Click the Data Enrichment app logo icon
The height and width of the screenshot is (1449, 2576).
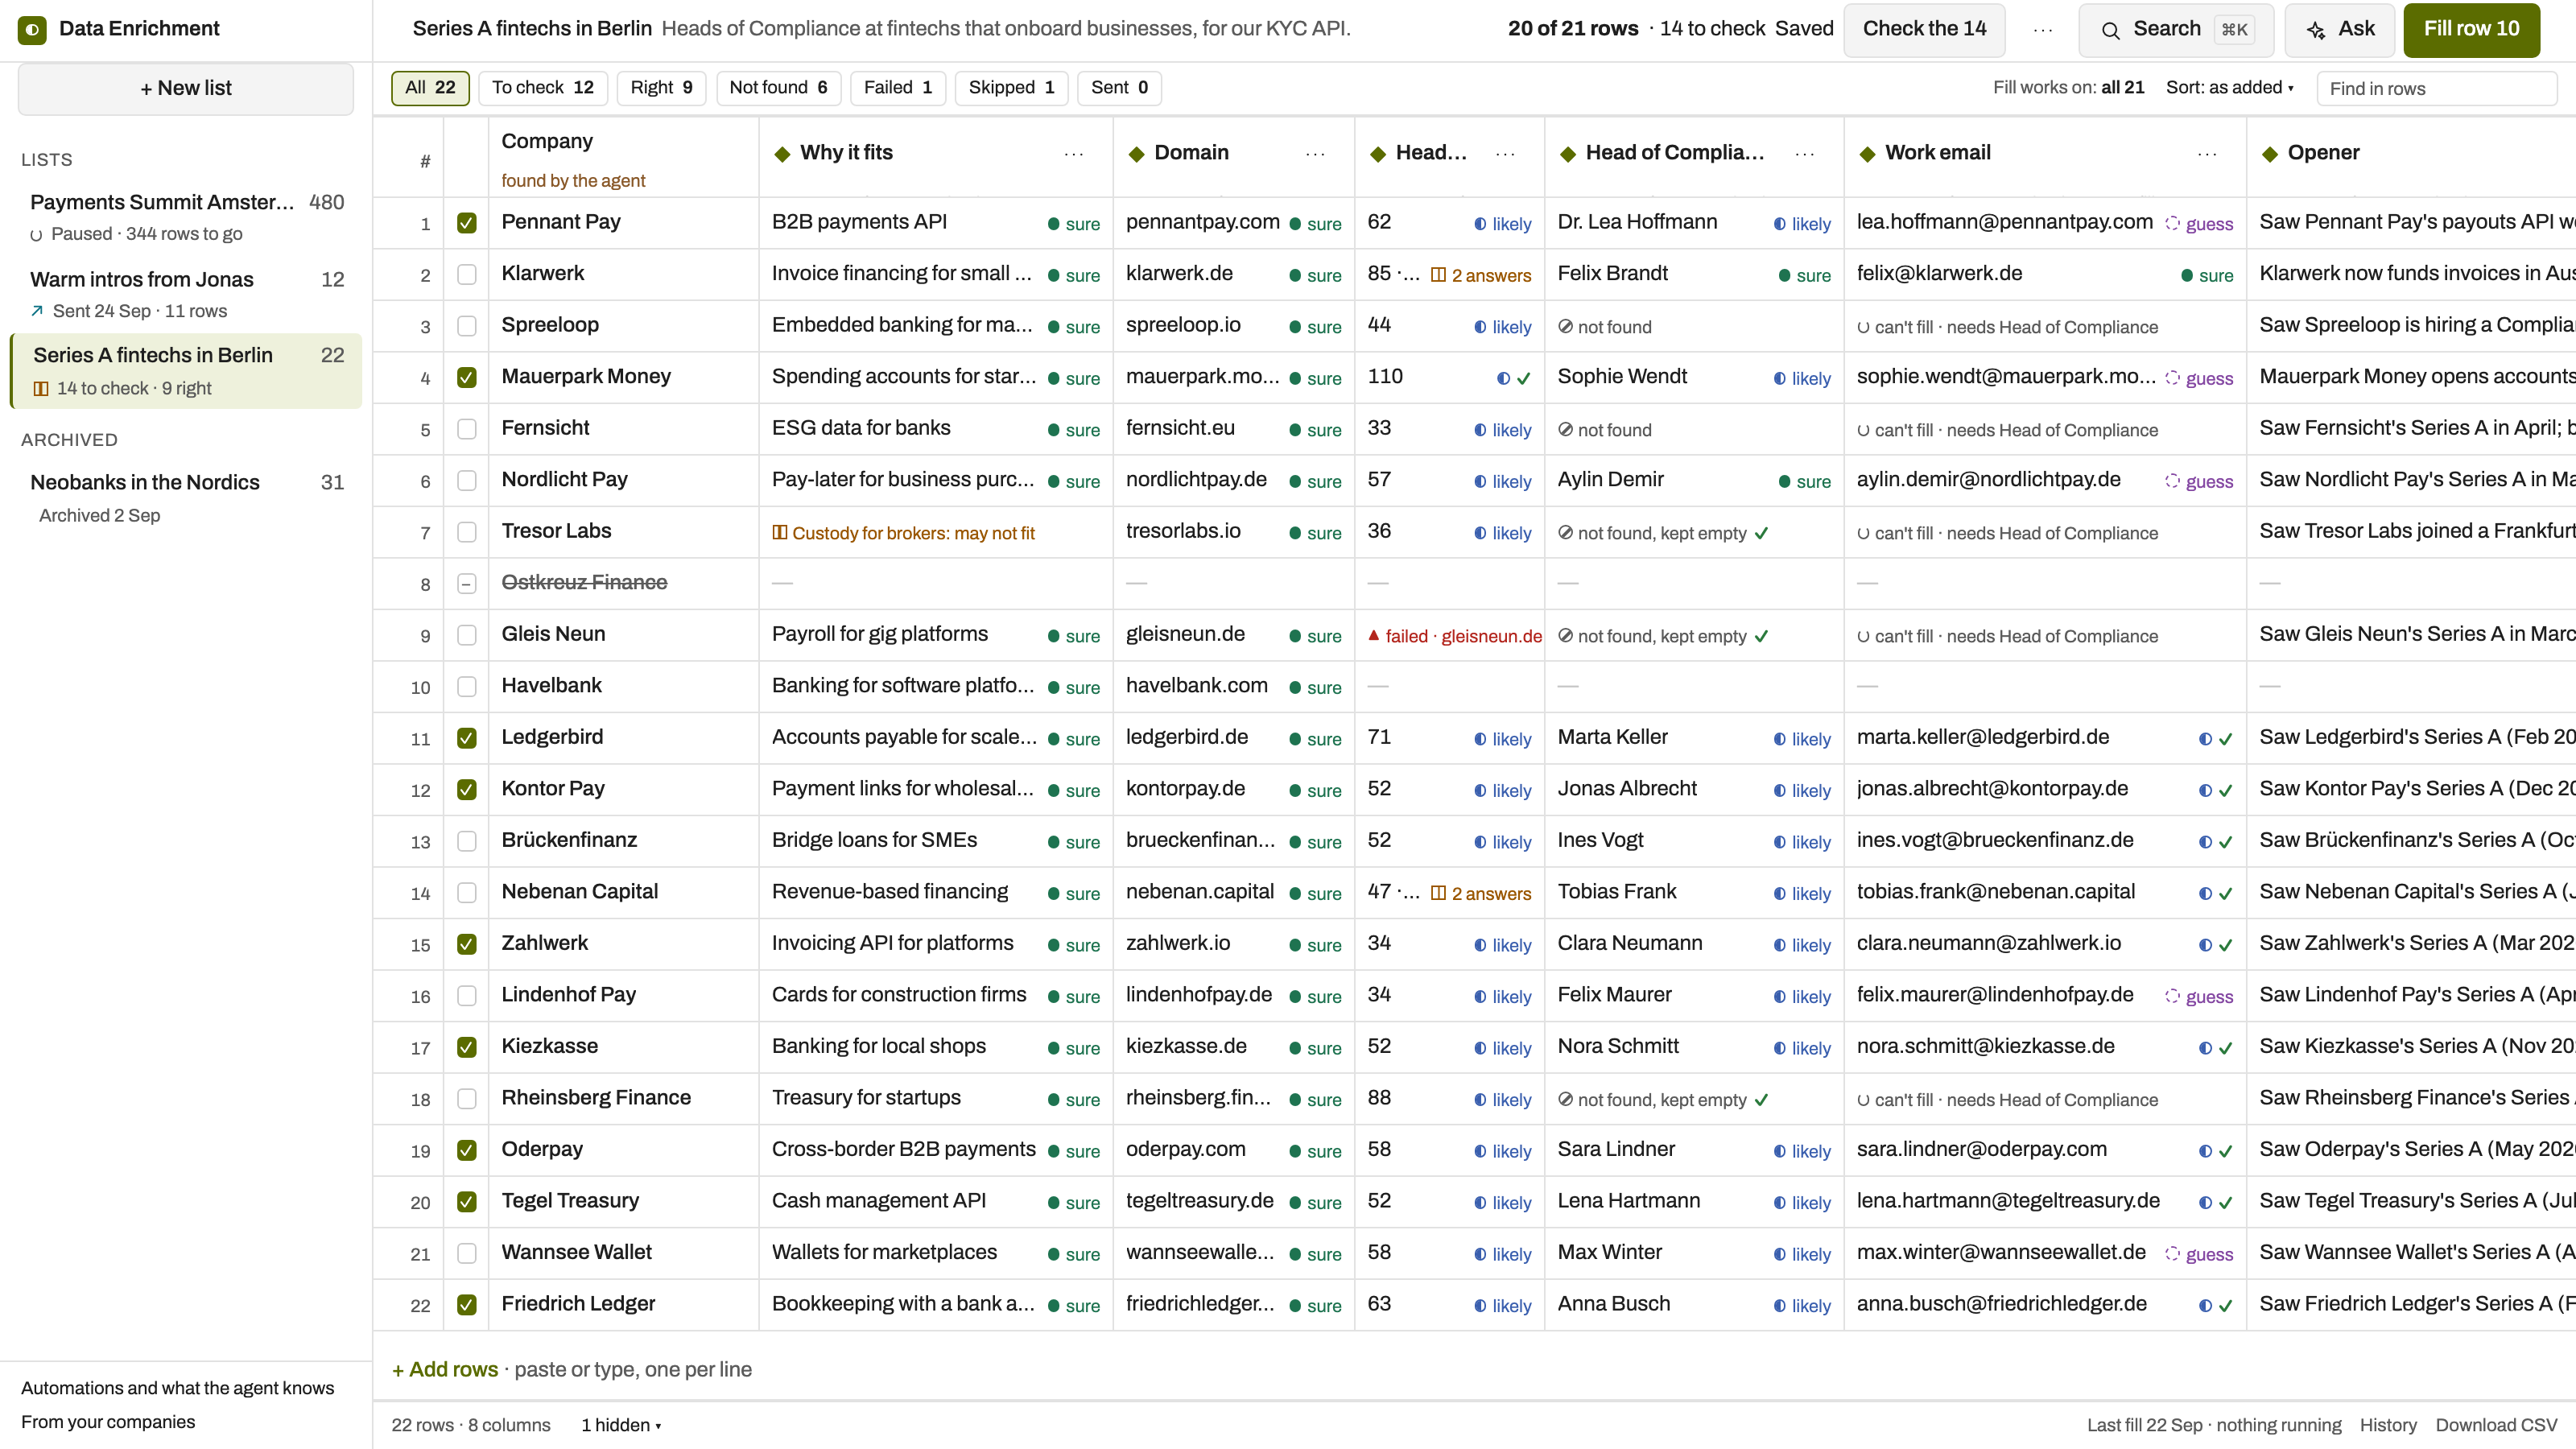tap(32, 30)
